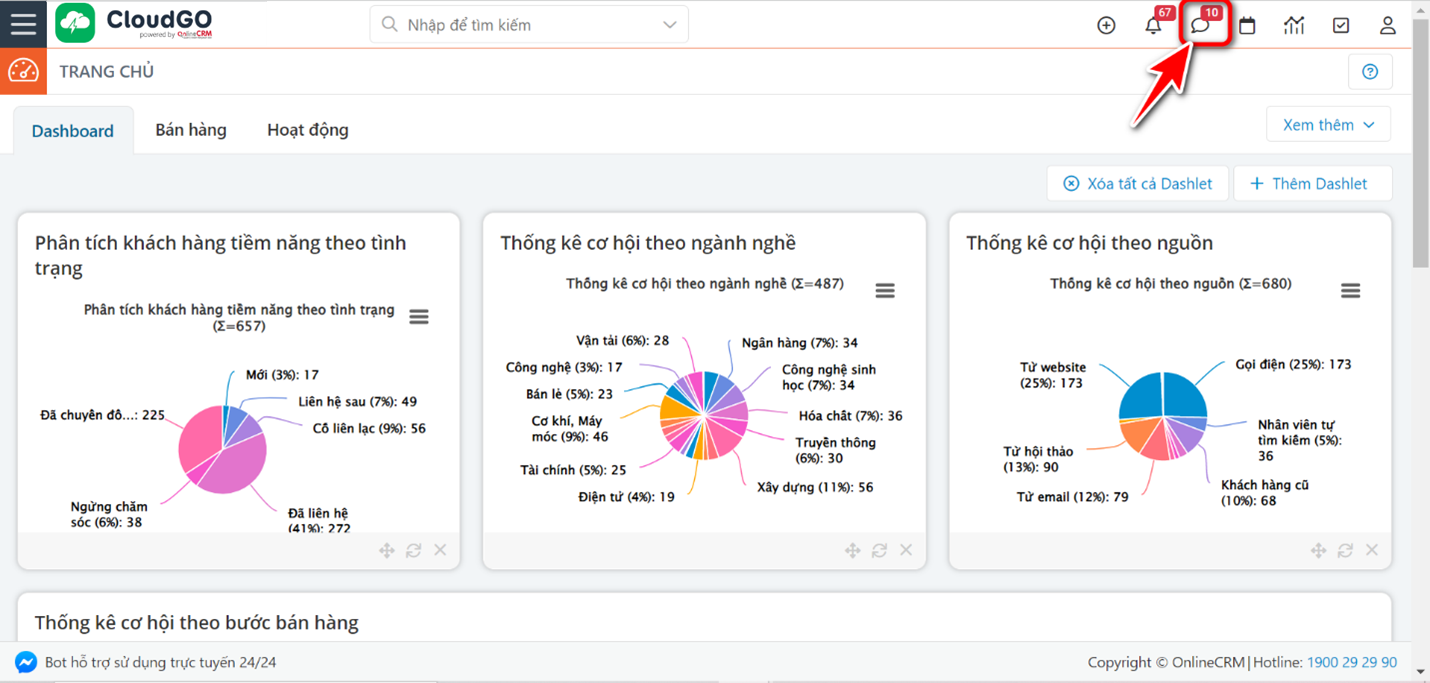Click the help question mark icon

1370,72
